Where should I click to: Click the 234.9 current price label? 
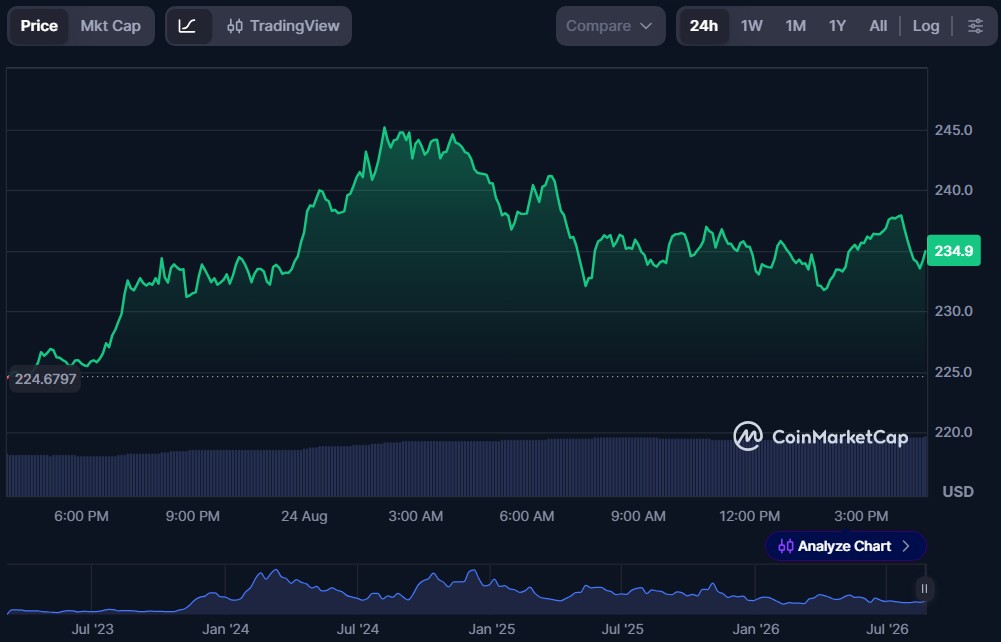click(953, 251)
